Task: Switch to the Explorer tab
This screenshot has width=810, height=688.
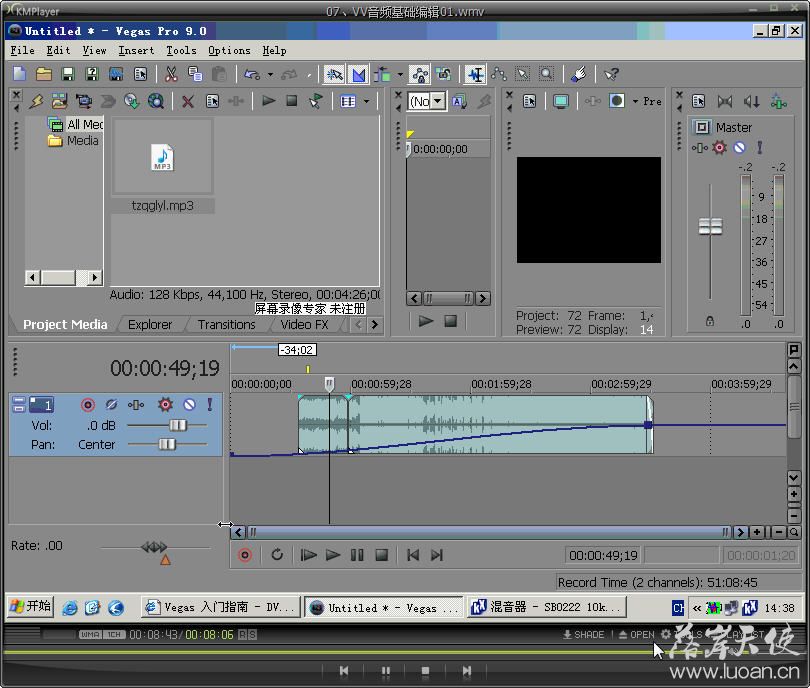Action: [x=150, y=324]
